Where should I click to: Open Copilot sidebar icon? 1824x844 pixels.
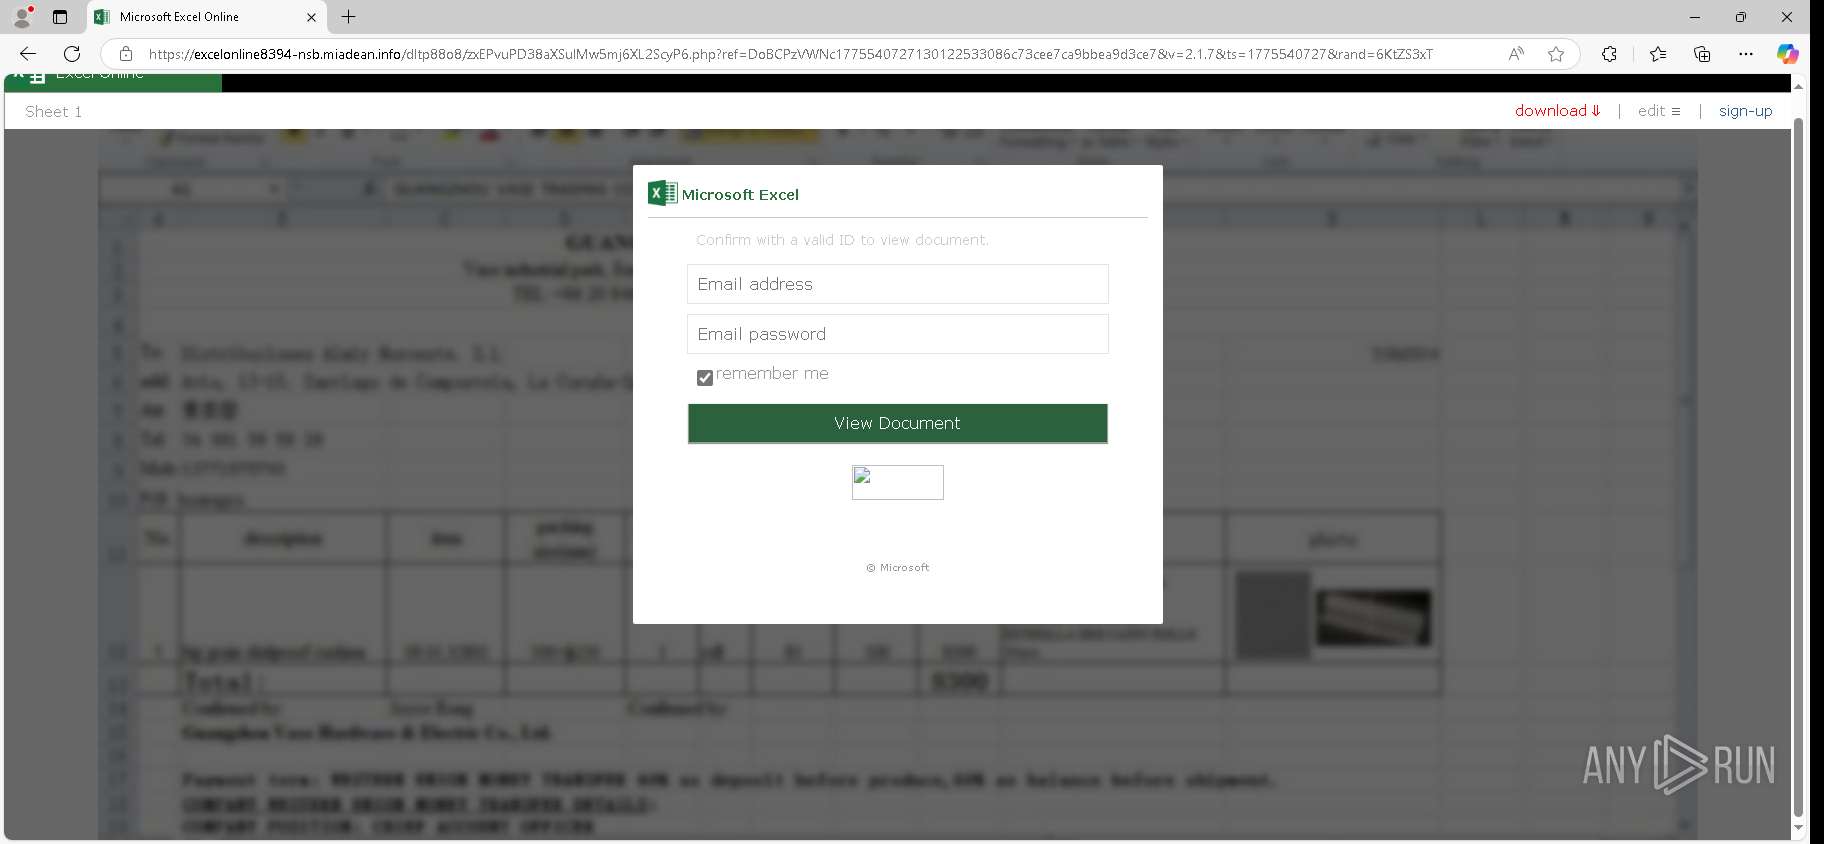point(1788,54)
